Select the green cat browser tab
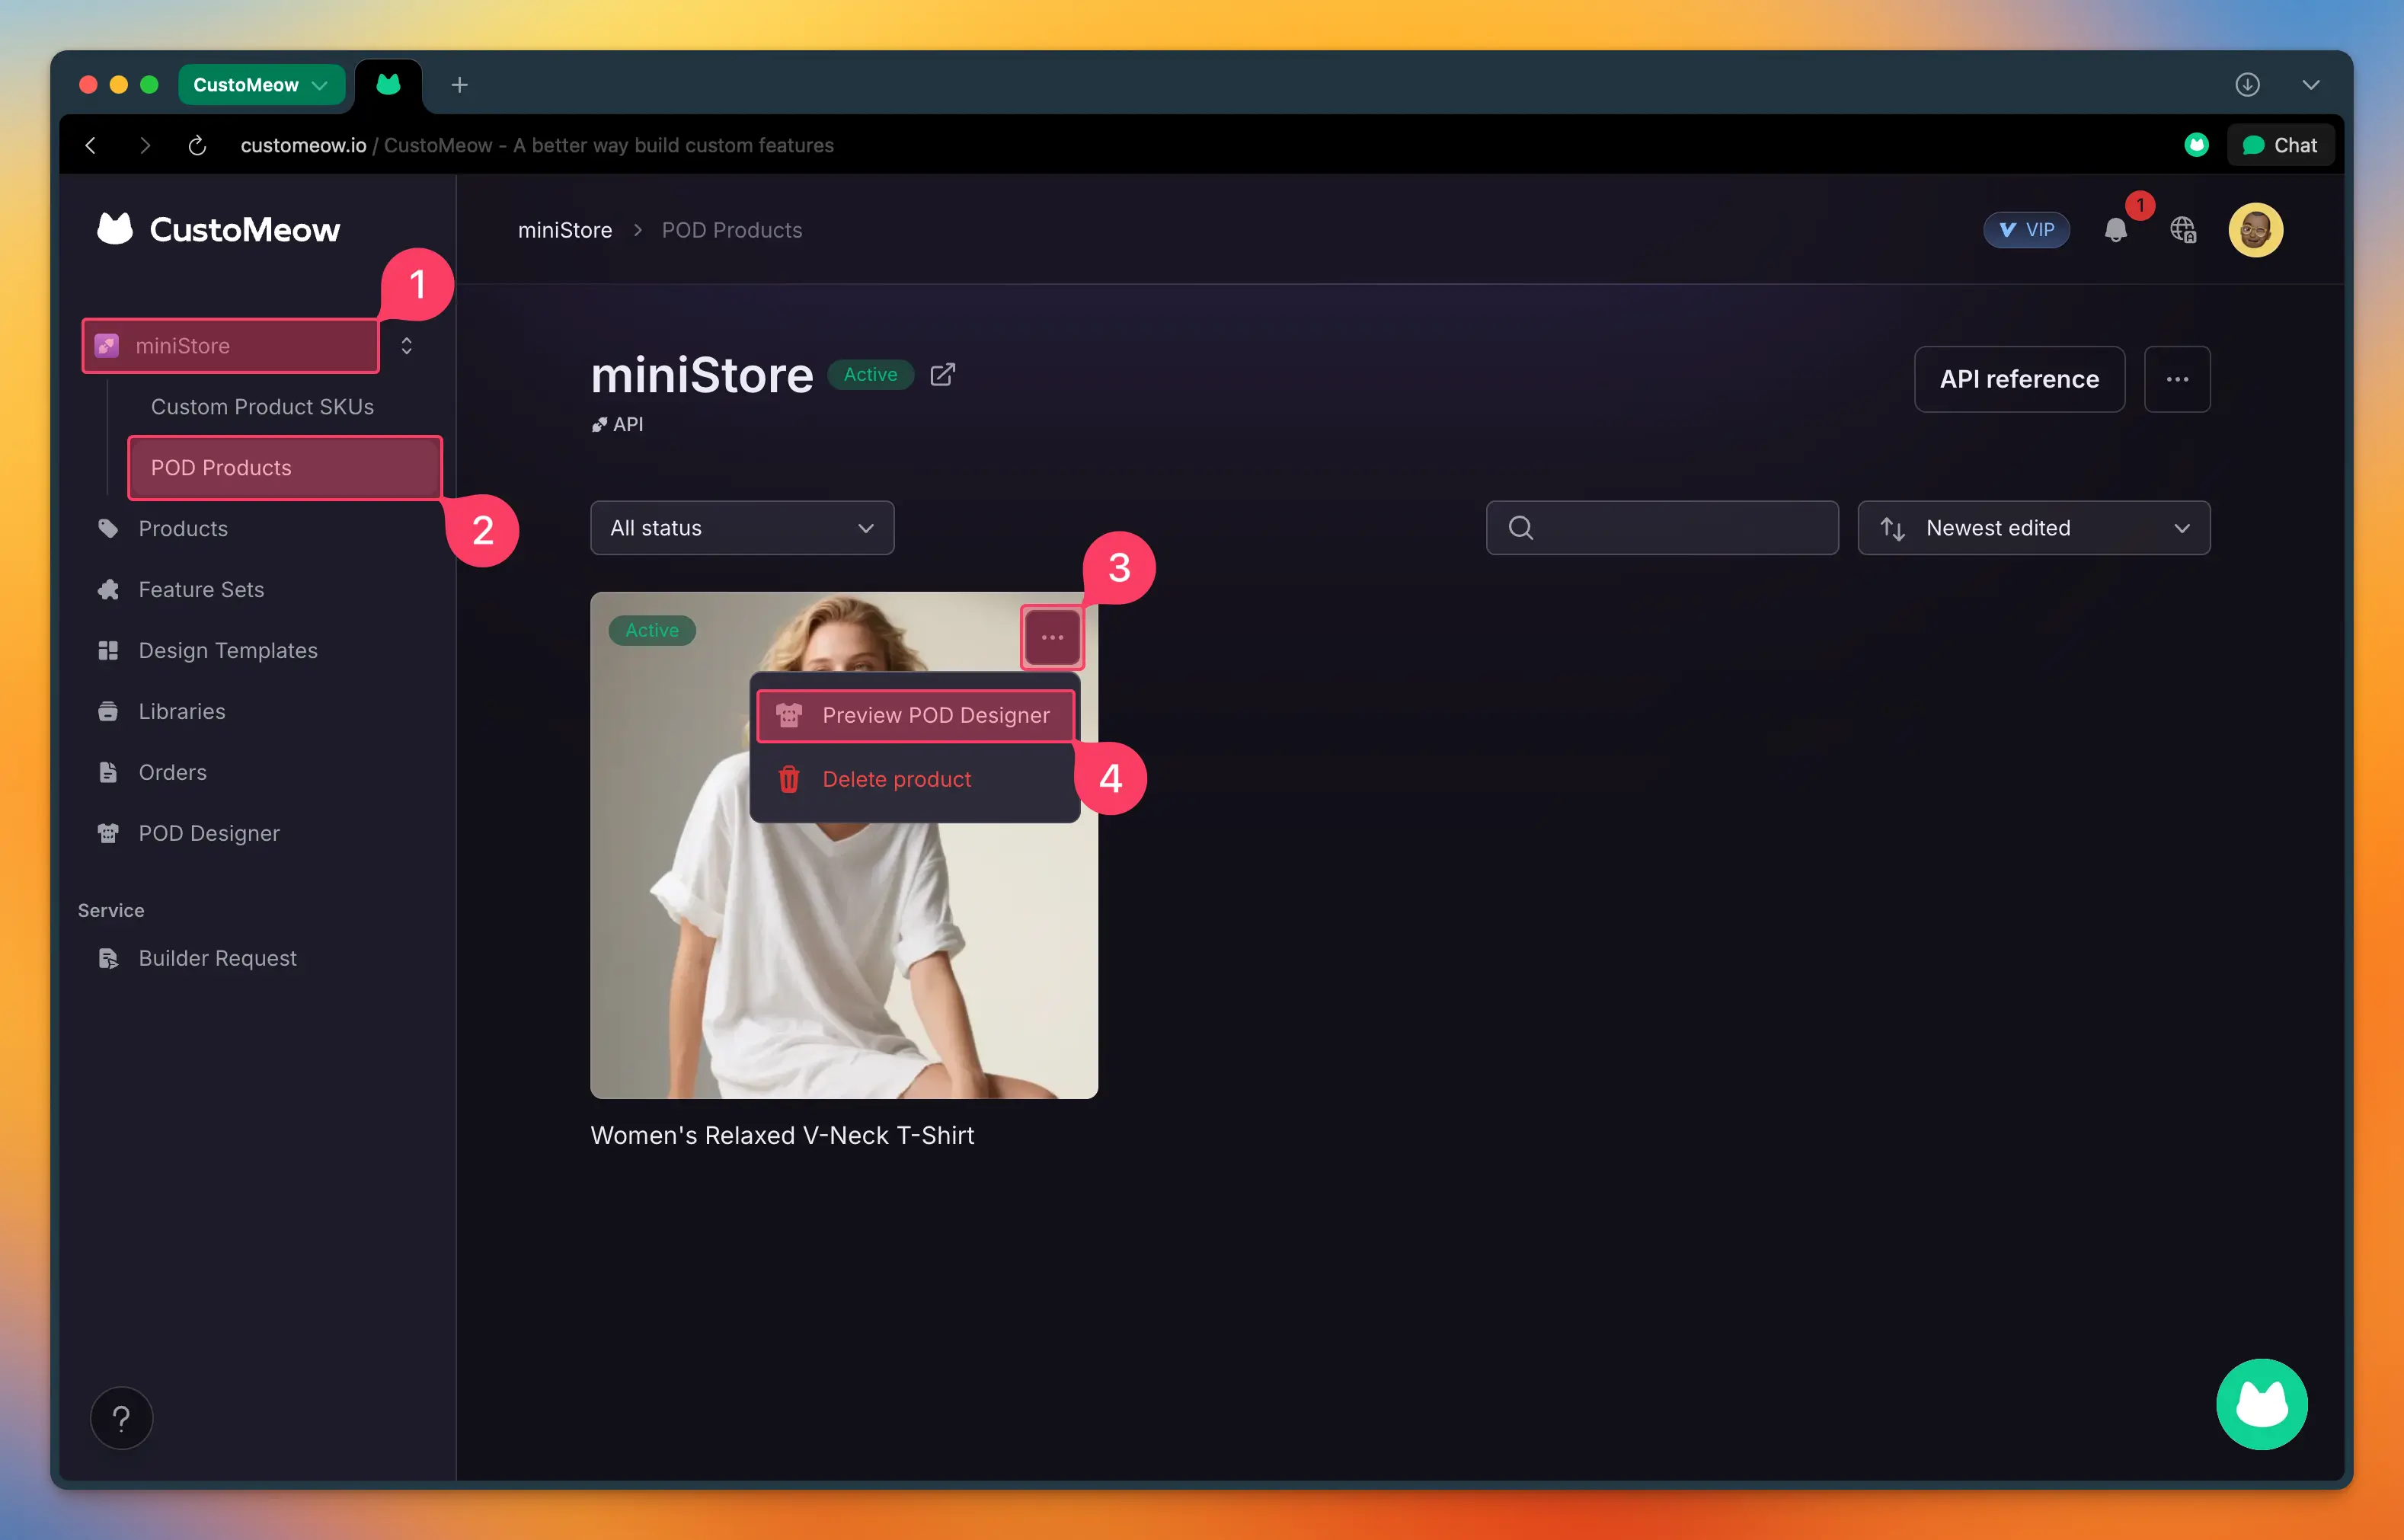 pos(388,85)
